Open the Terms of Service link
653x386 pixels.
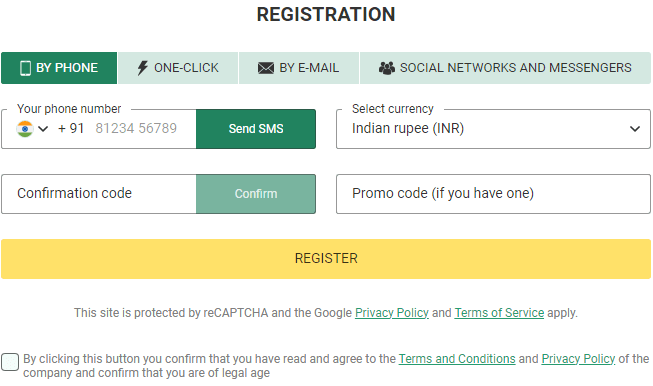click(x=499, y=313)
